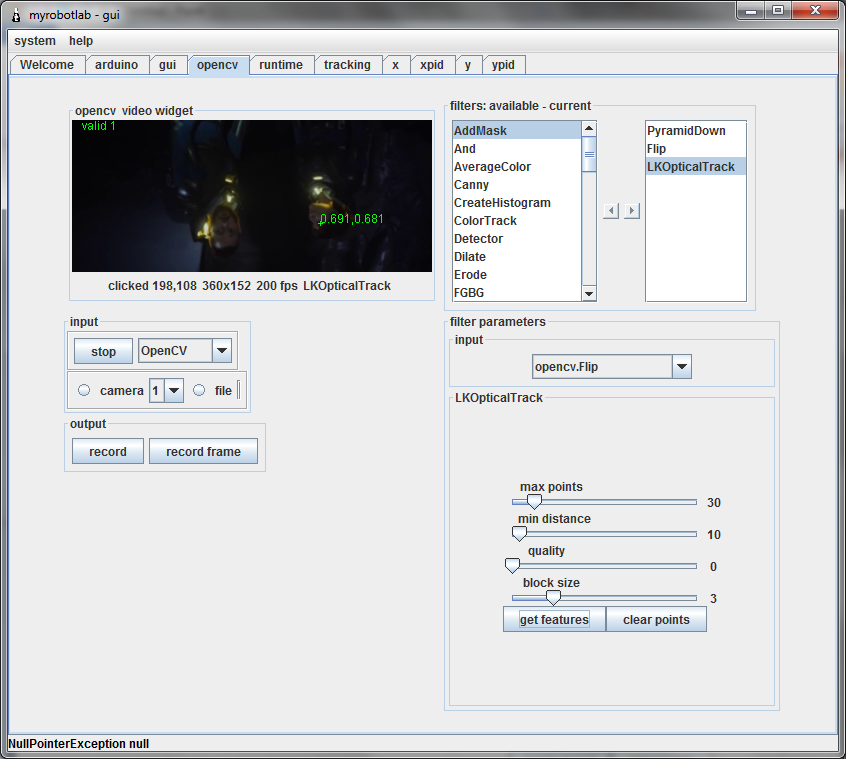Select Flip in current filters
The image size is (846, 759).
[696, 149]
